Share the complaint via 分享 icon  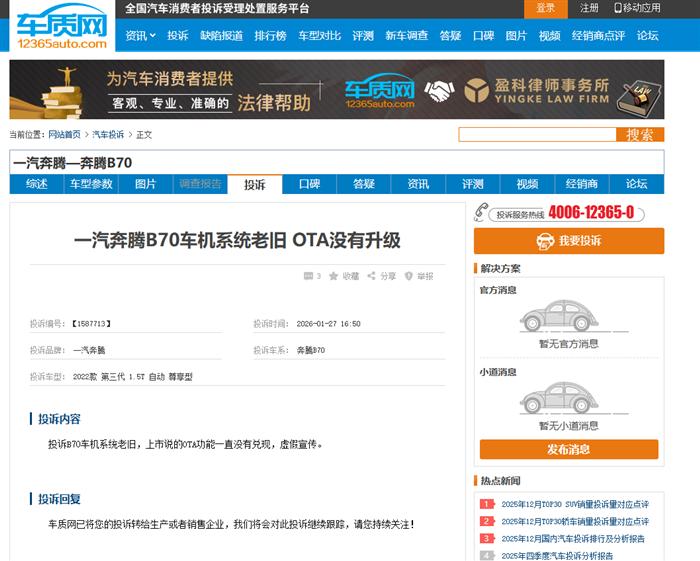coord(372,276)
